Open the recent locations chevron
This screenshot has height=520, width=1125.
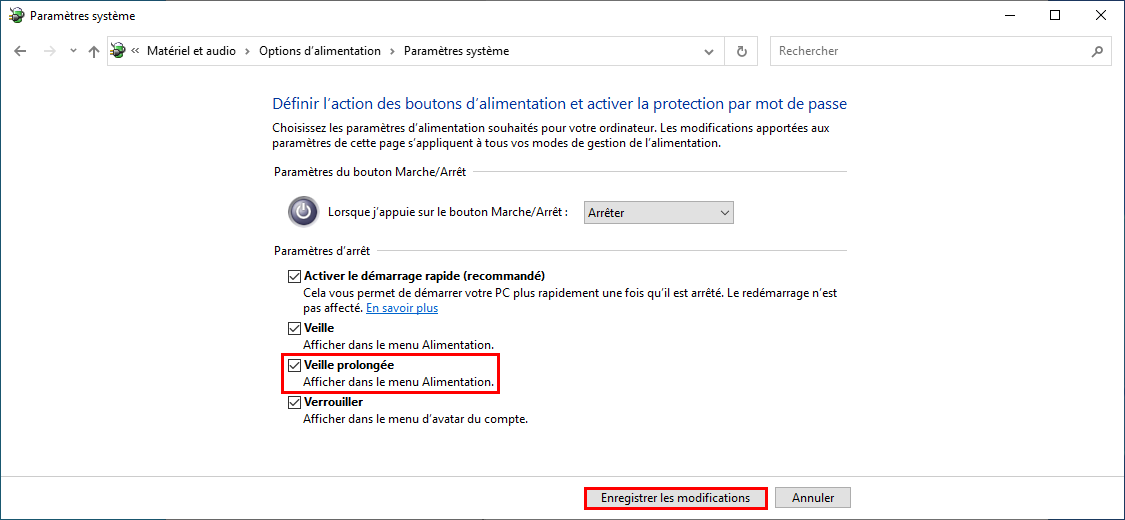coord(72,52)
